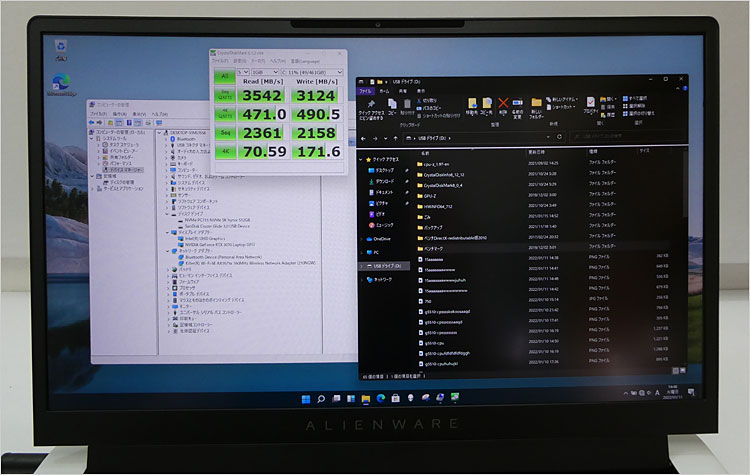The height and width of the screenshot is (475, 750).
Task: Open Recycle Bin on the desktop
Action: (x=62, y=48)
